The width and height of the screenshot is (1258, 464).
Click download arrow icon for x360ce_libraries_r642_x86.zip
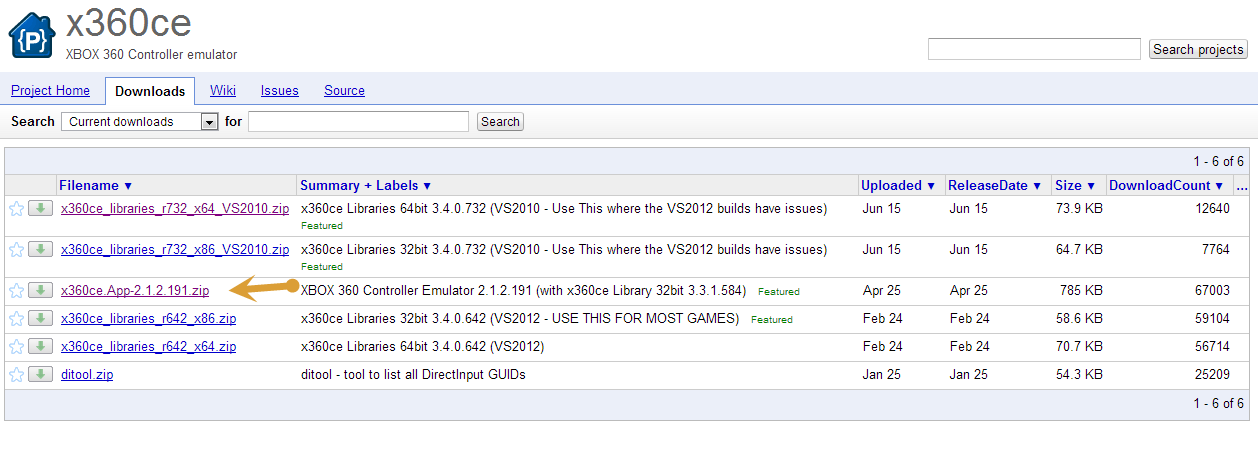41,319
